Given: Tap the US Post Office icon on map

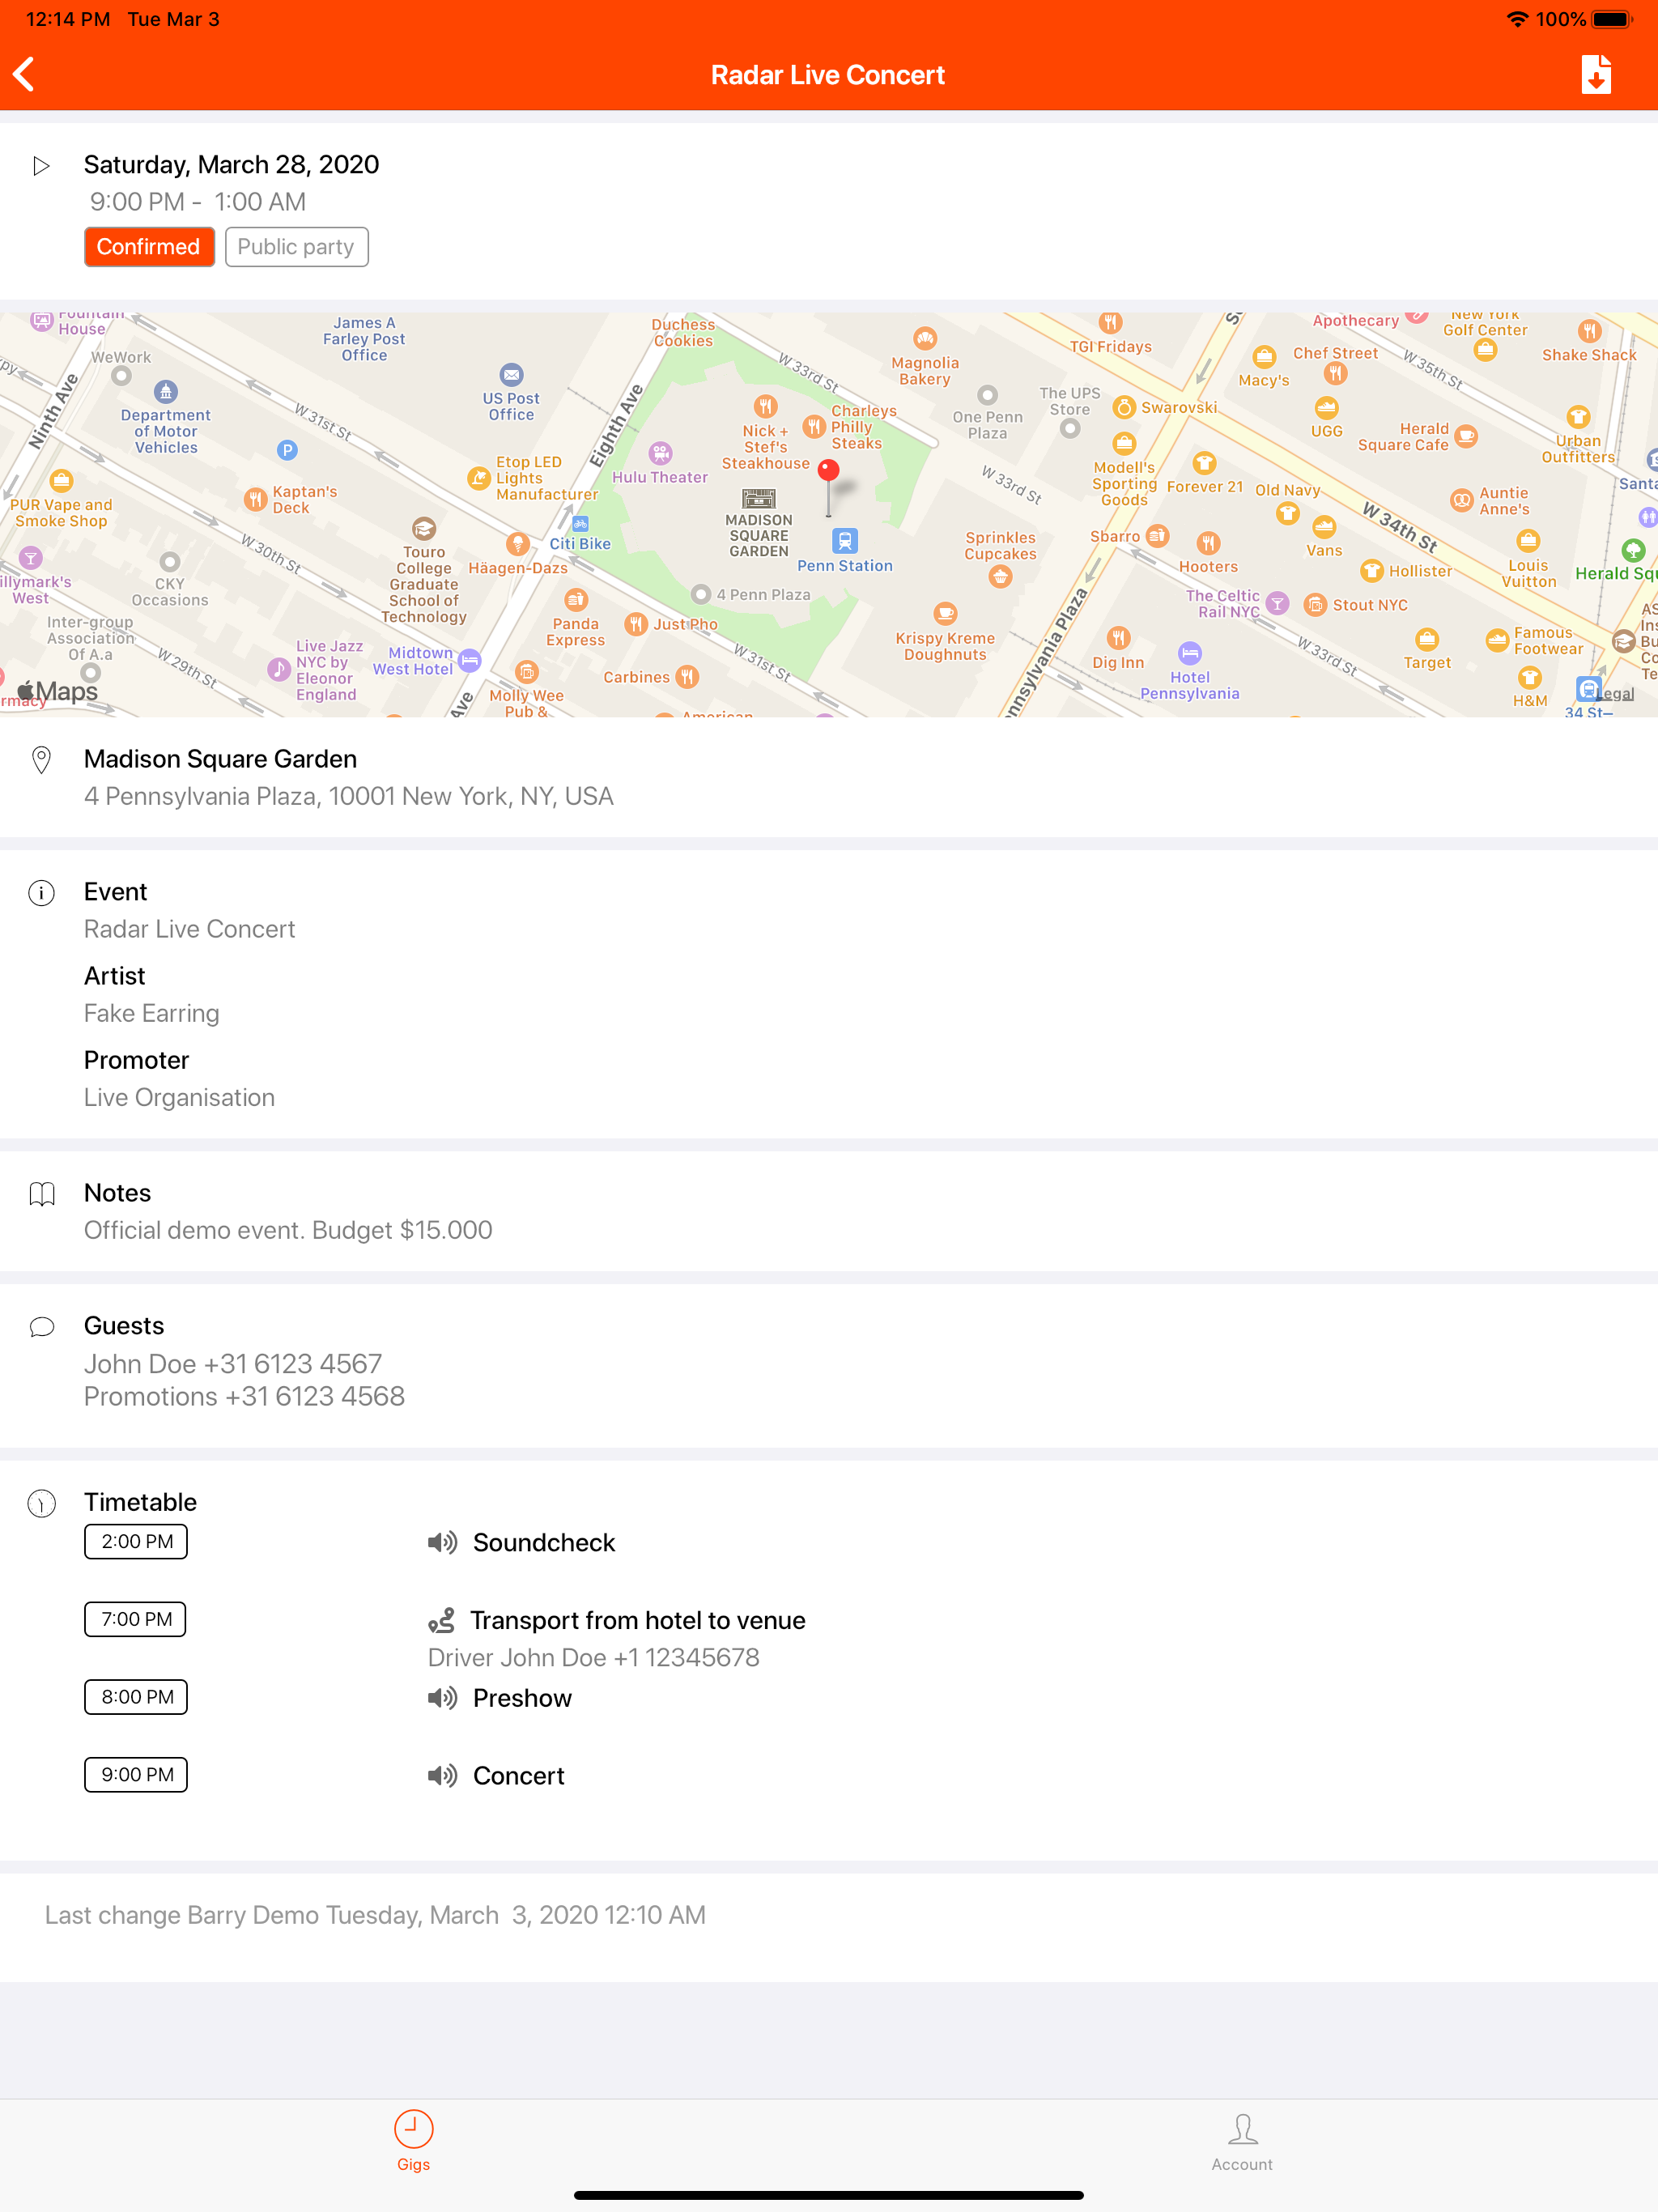Looking at the screenshot, I should (511, 375).
